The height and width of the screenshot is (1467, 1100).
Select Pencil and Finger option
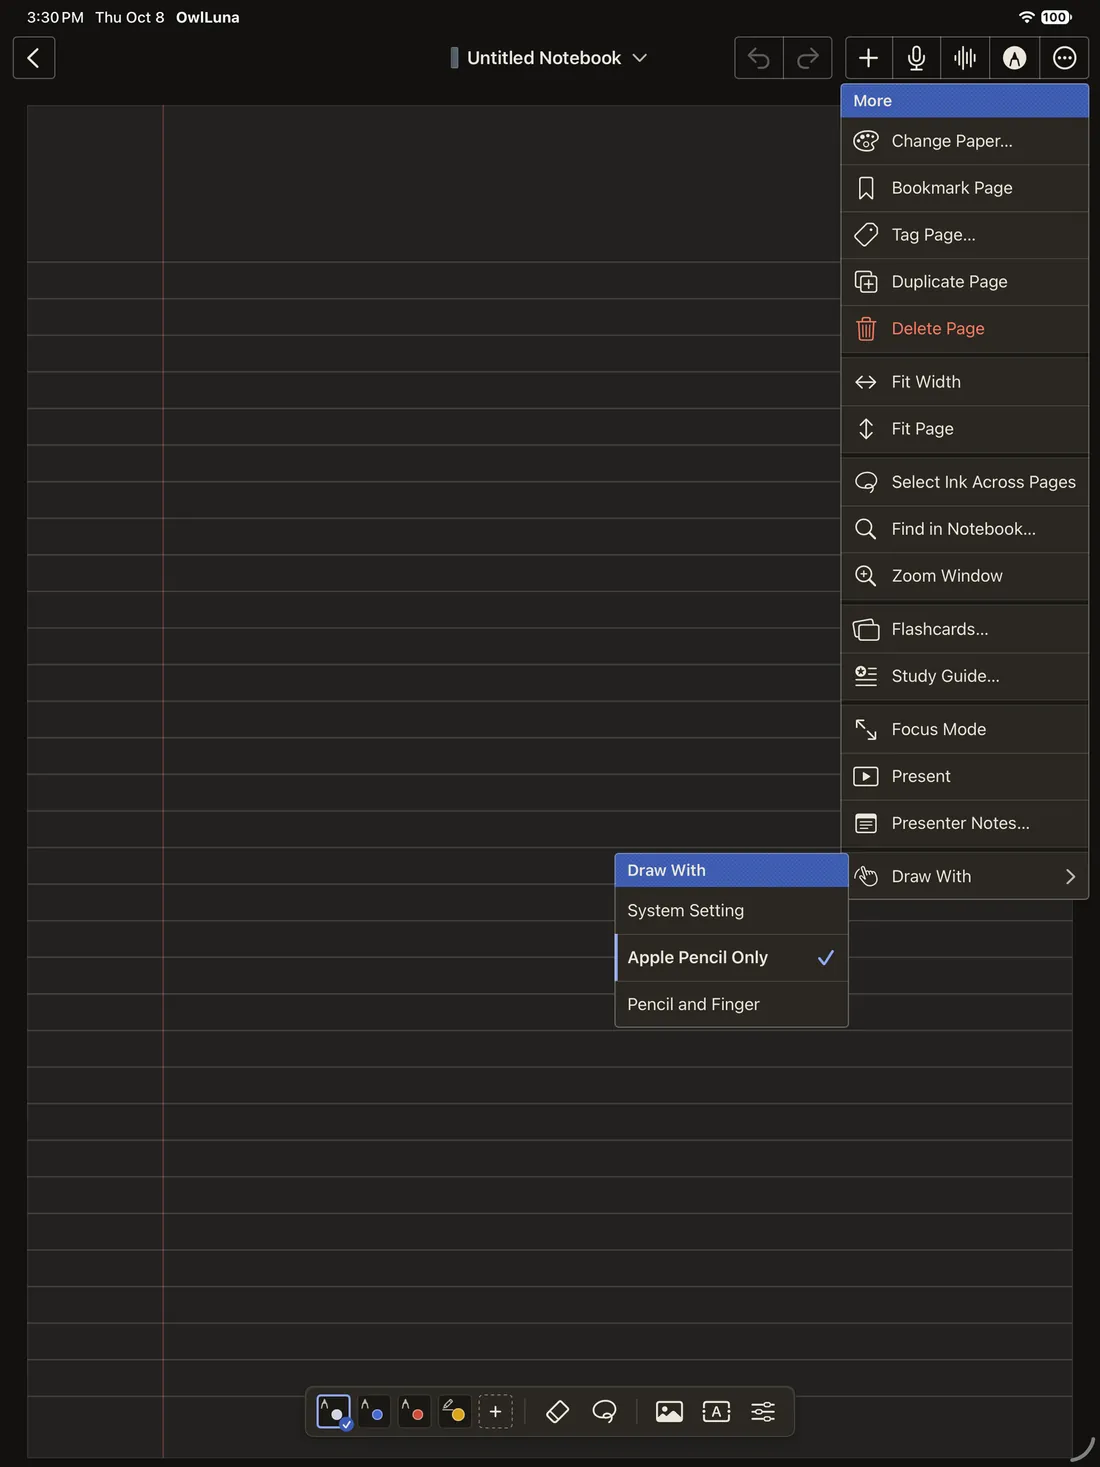pos(731,1004)
